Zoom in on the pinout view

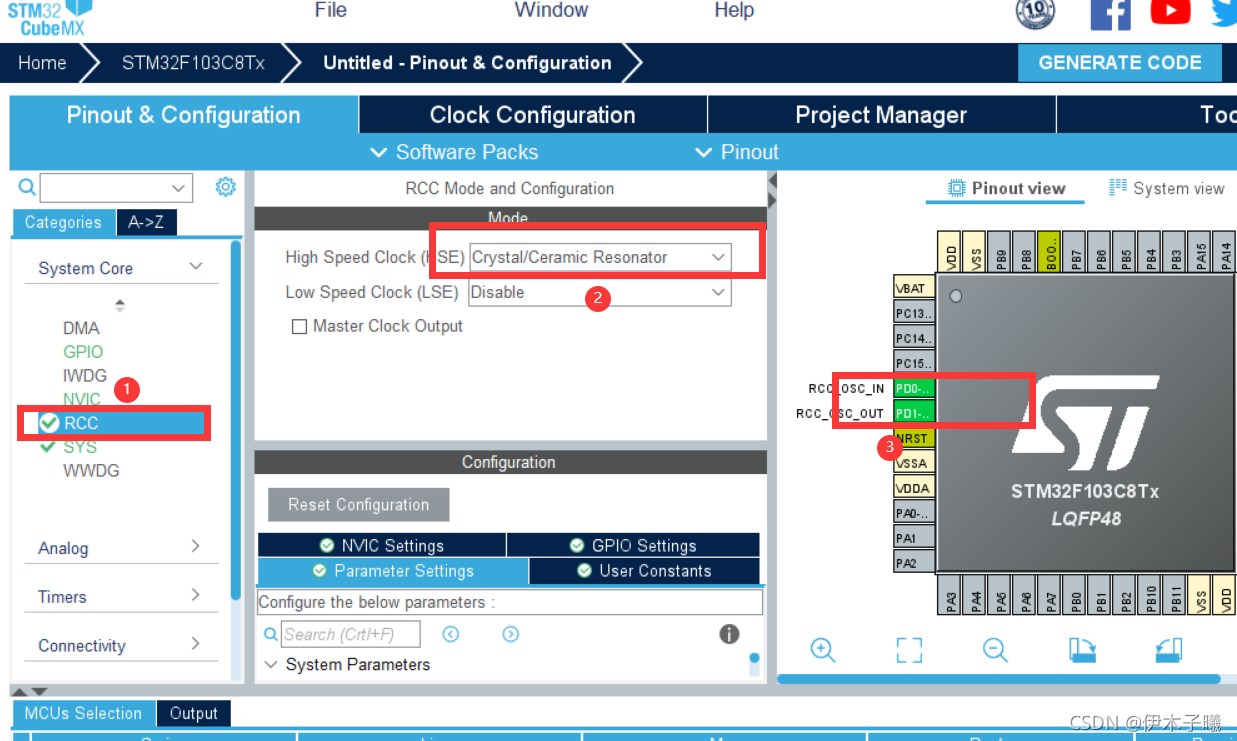(x=823, y=650)
